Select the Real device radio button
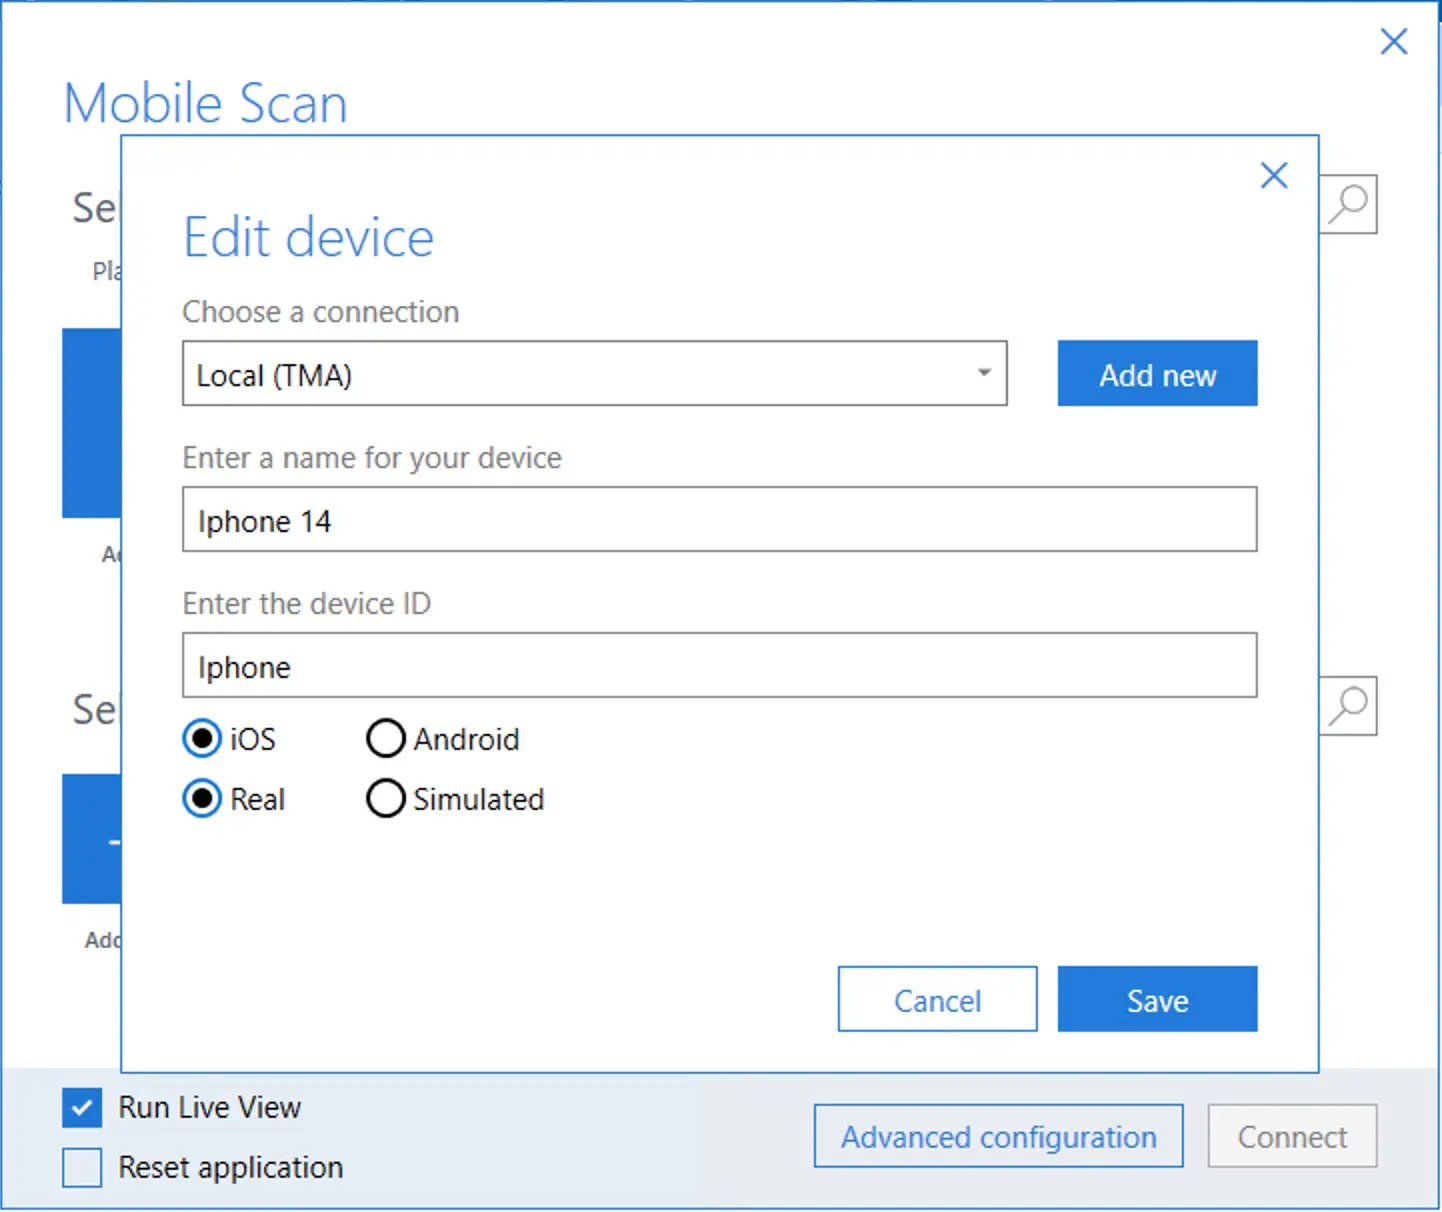This screenshot has height=1212, width=1442. point(202,799)
